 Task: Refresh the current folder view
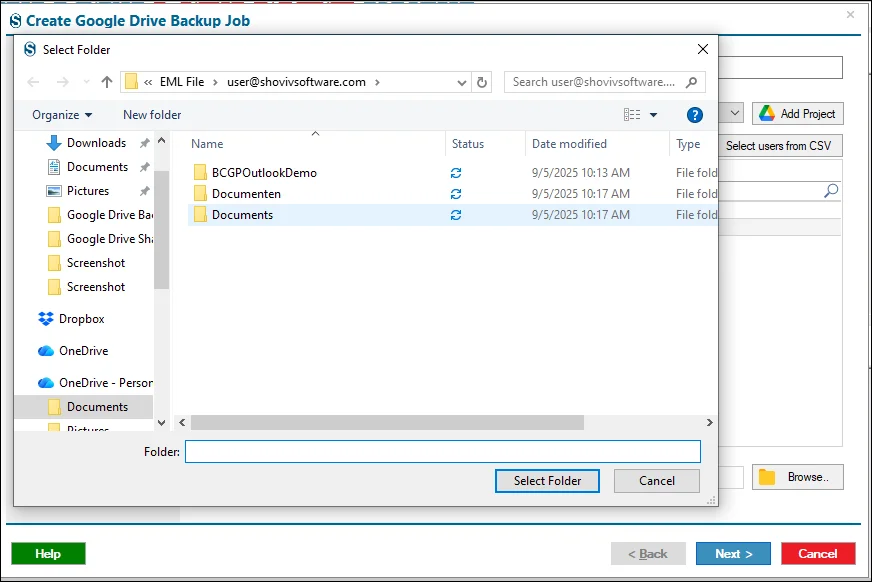click(x=482, y=82)
